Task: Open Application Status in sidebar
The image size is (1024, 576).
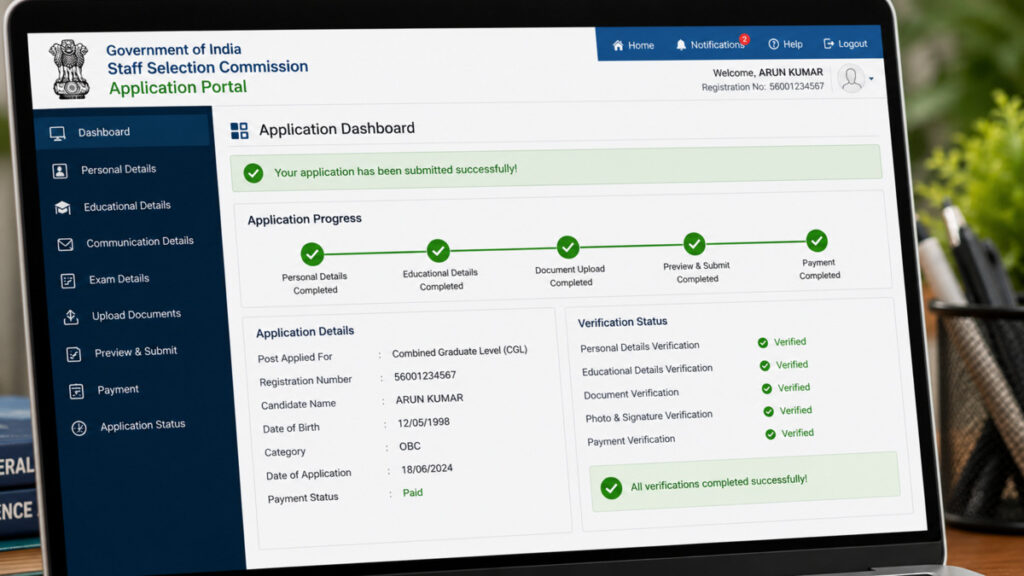Action: pyautogui.click(x=145, y=426)
